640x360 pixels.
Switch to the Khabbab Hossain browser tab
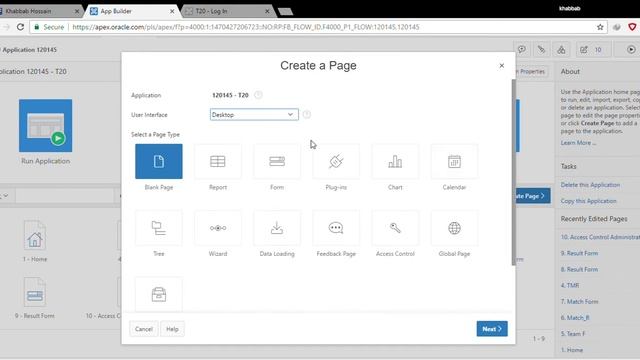pyautogui.click(x=39, y=11)
